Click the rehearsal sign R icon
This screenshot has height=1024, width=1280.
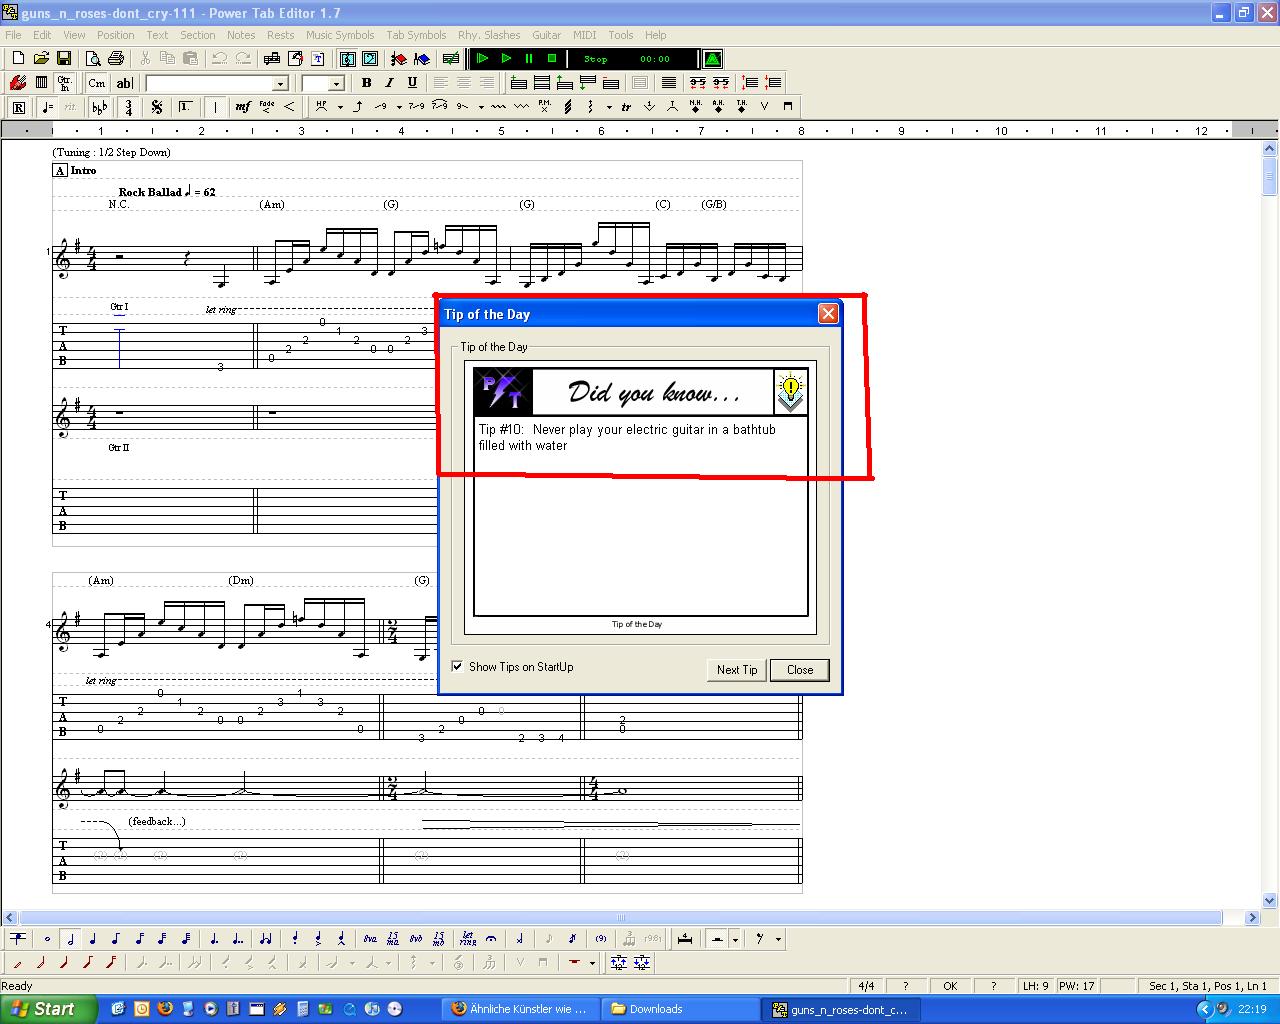point(18,107)
